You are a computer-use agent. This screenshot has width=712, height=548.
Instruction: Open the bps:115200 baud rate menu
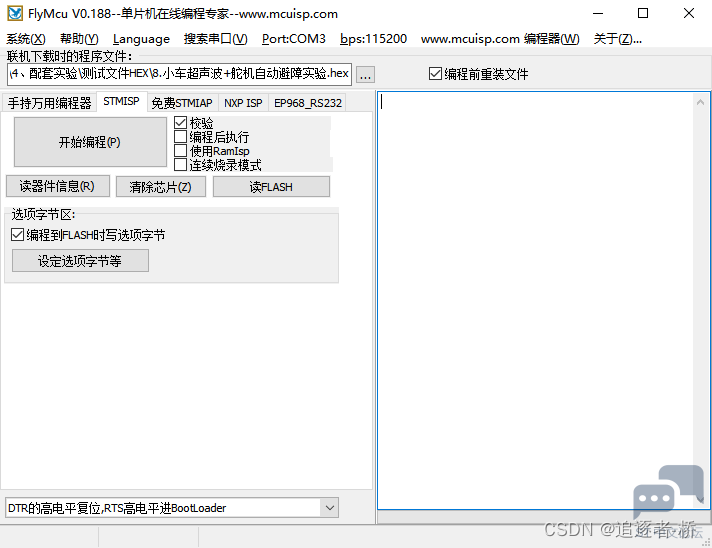tap(373, 39)
